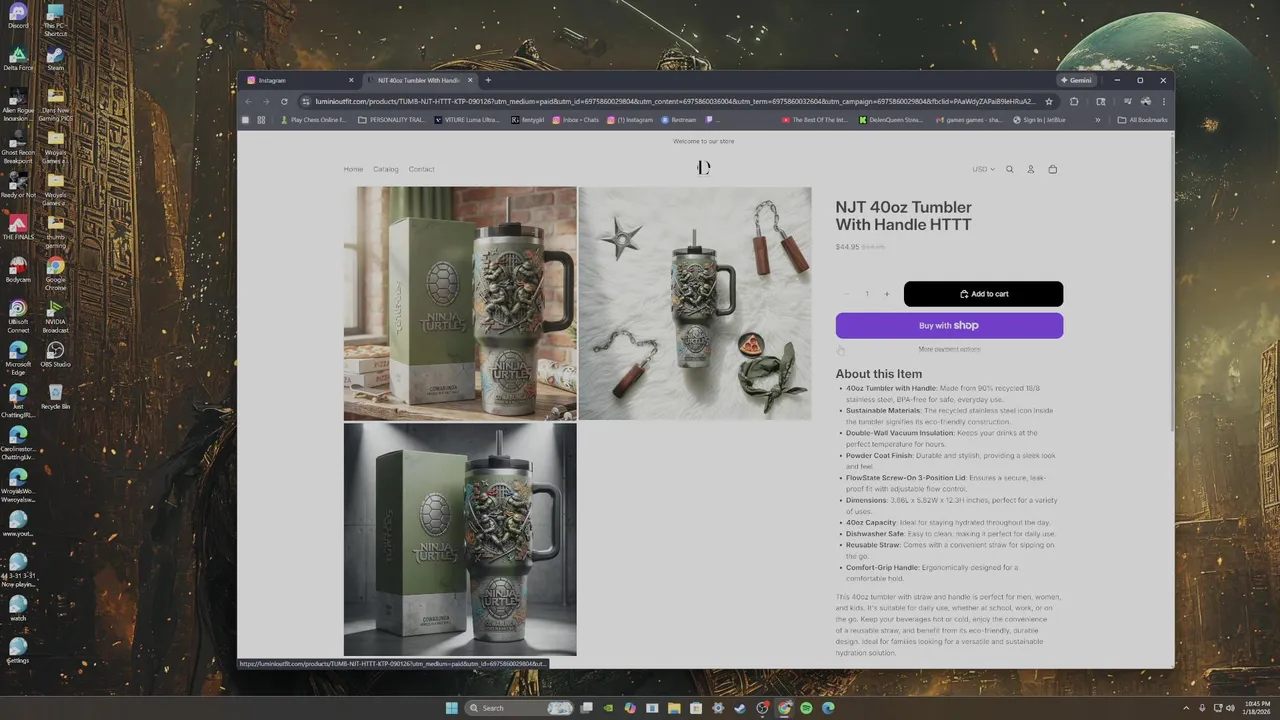
Task: Open Play Chess Online bookmark
Action: pyautogui.click(x=313, y=120)
